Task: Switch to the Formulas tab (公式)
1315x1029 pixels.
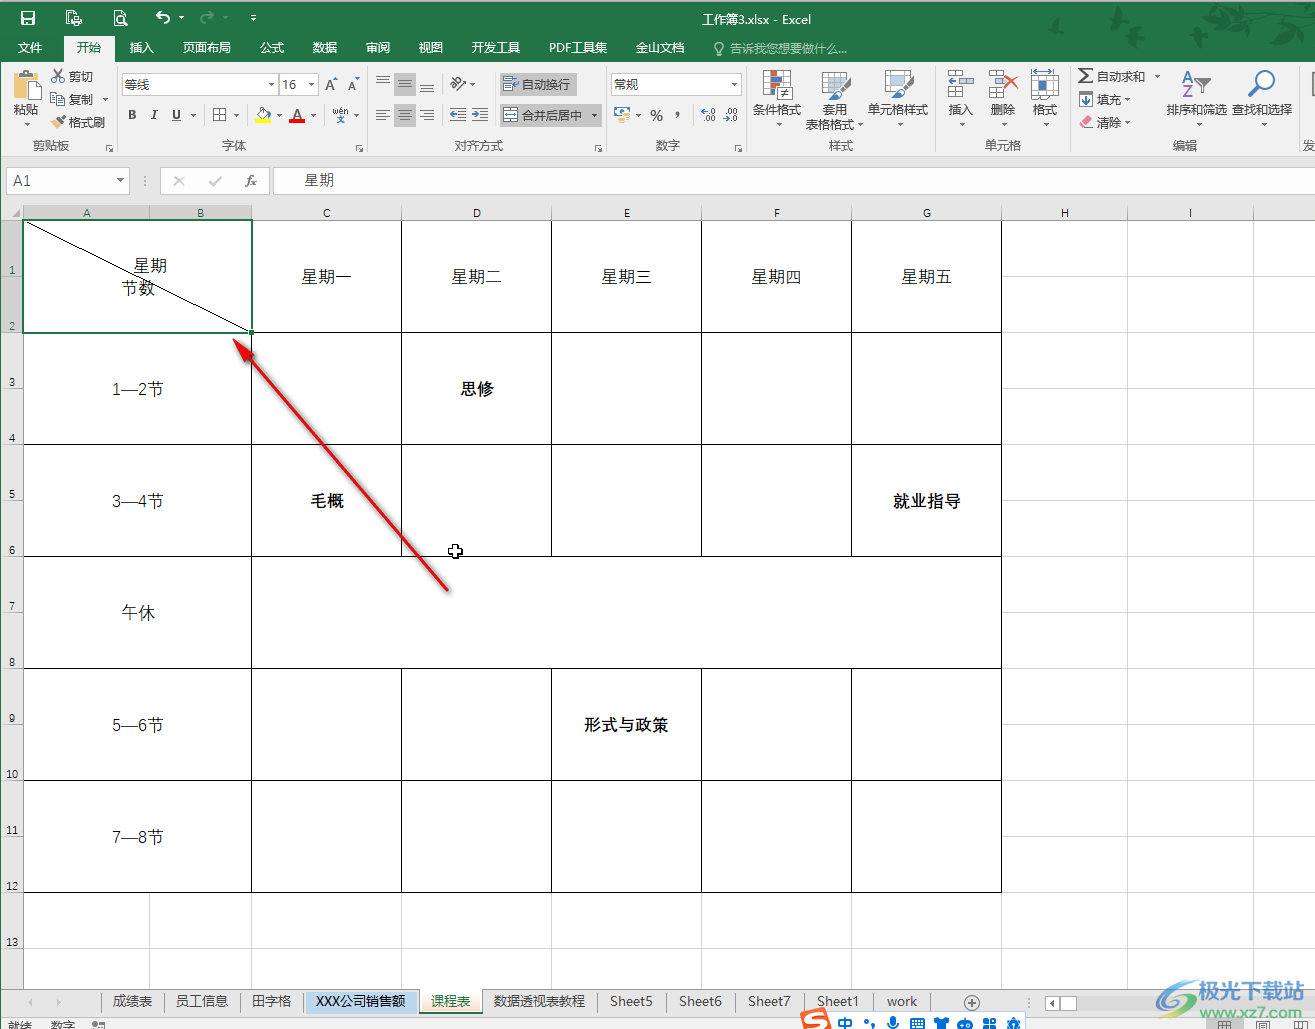Action: click(272, 47)
